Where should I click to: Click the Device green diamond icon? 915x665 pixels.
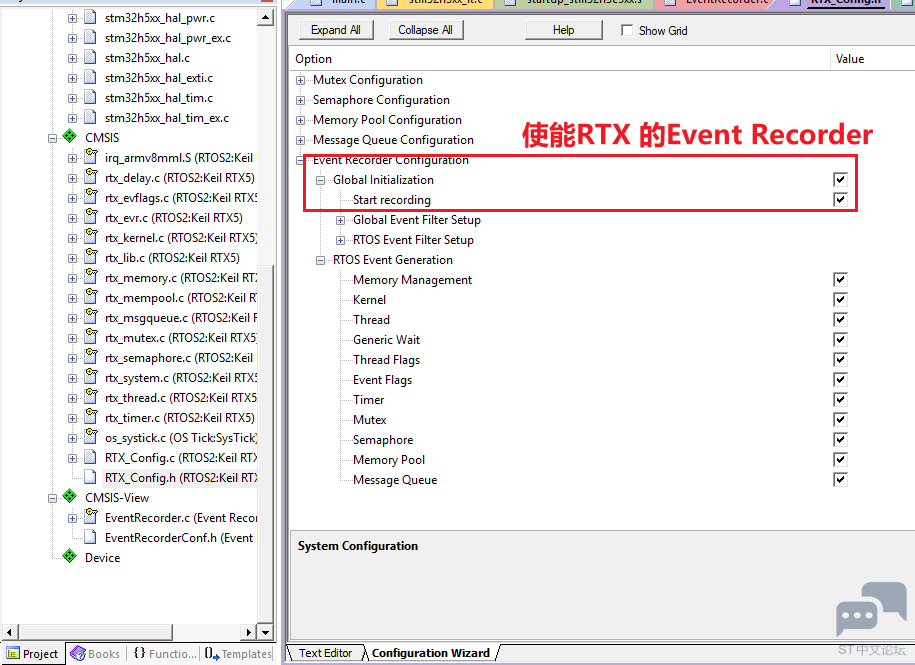click(69, 556)
